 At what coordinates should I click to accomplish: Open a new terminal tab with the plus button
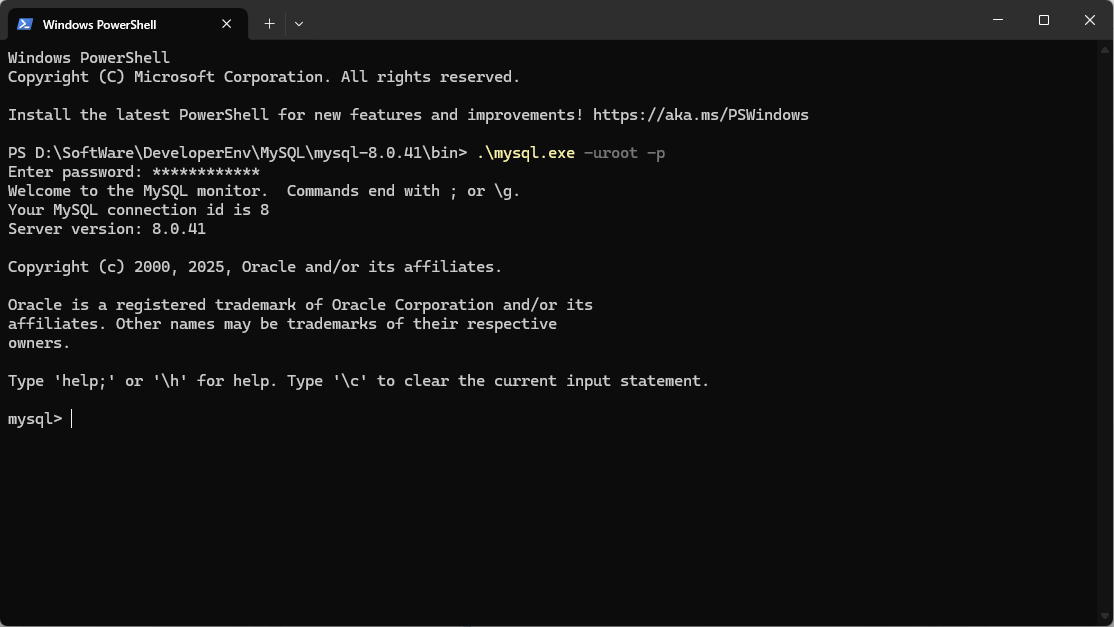(269, 23)
